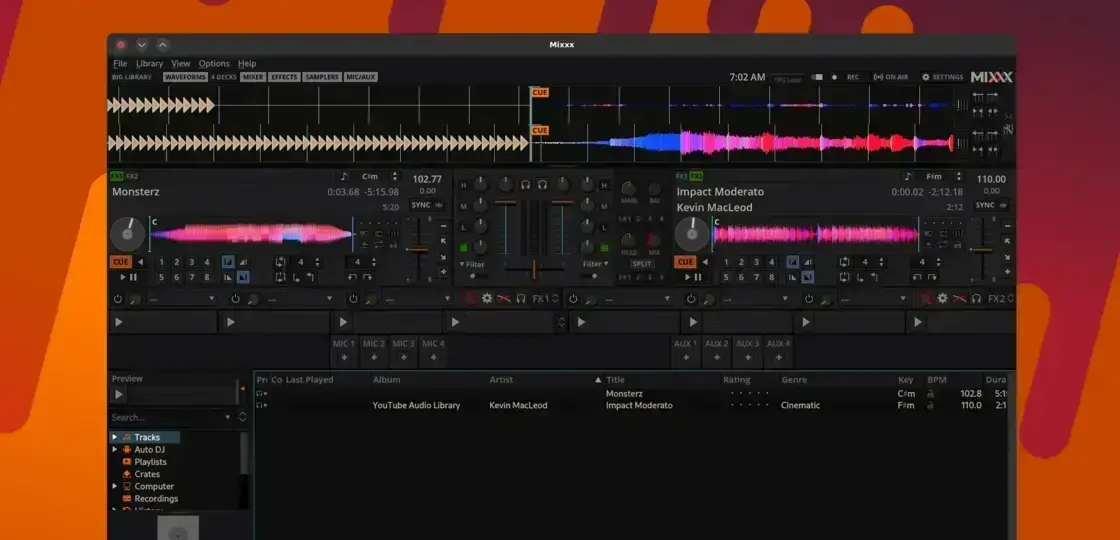This screenshot has height=540, width=1120.
Task: Toggle the BIG LIBRARY view
Action: point(131,77)
